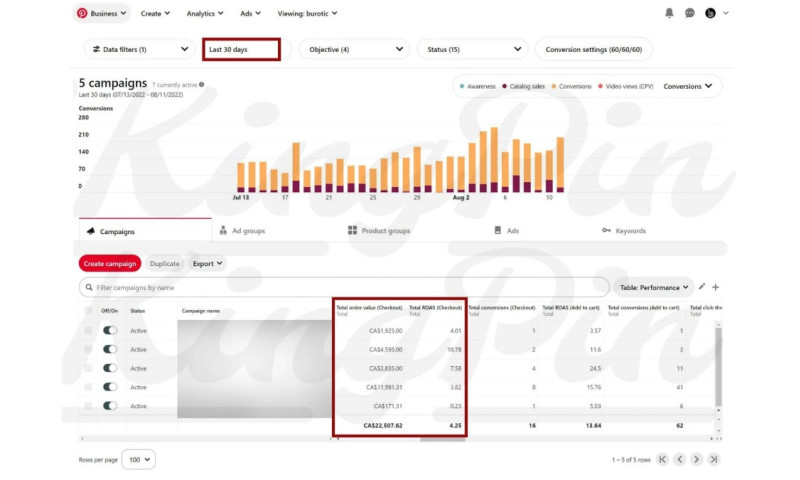Click the Pinterest logo icon
The height and width of the screenshot is (480, 800).
pyautogui.click(x=82, y=13)
